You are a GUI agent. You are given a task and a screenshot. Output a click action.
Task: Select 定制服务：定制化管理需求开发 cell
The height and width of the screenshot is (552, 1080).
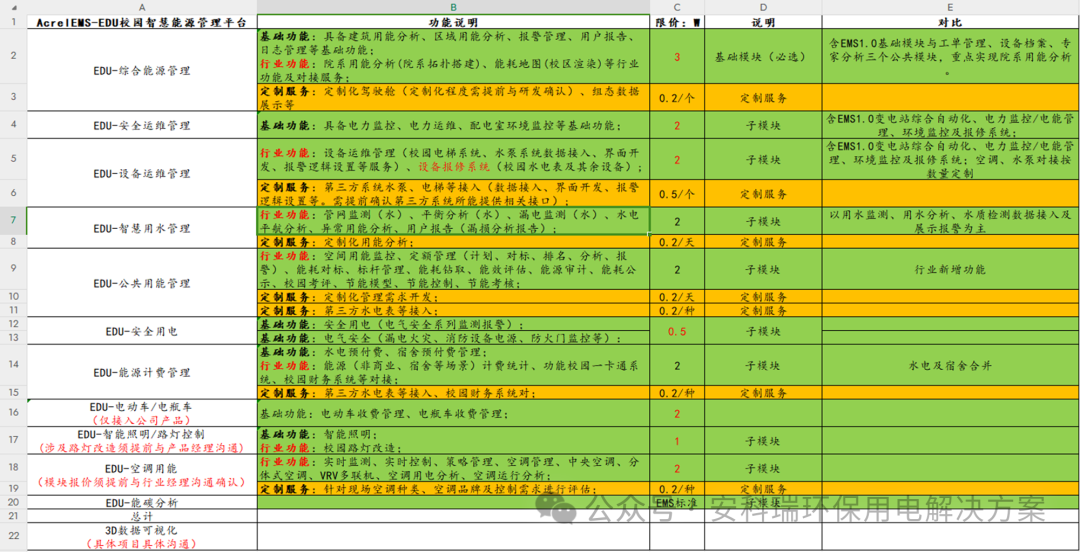tap(453, 297)
